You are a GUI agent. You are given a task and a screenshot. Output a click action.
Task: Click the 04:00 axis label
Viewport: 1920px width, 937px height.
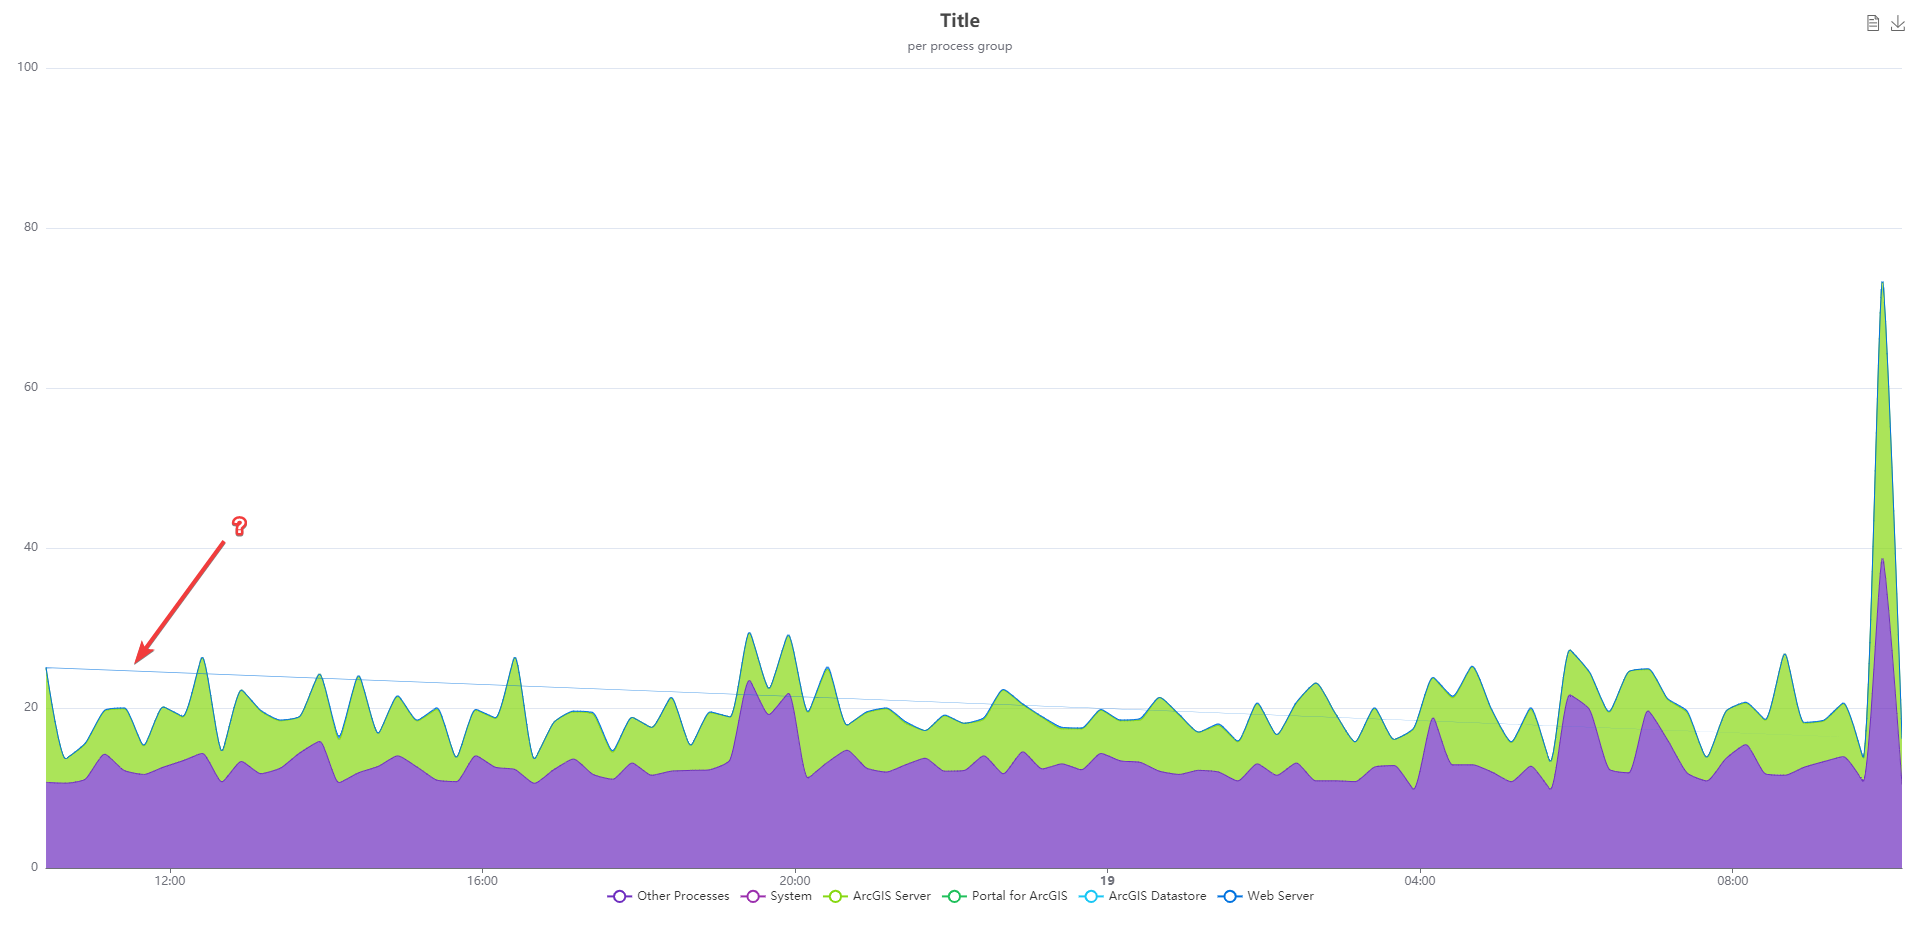coord(1422,880)
